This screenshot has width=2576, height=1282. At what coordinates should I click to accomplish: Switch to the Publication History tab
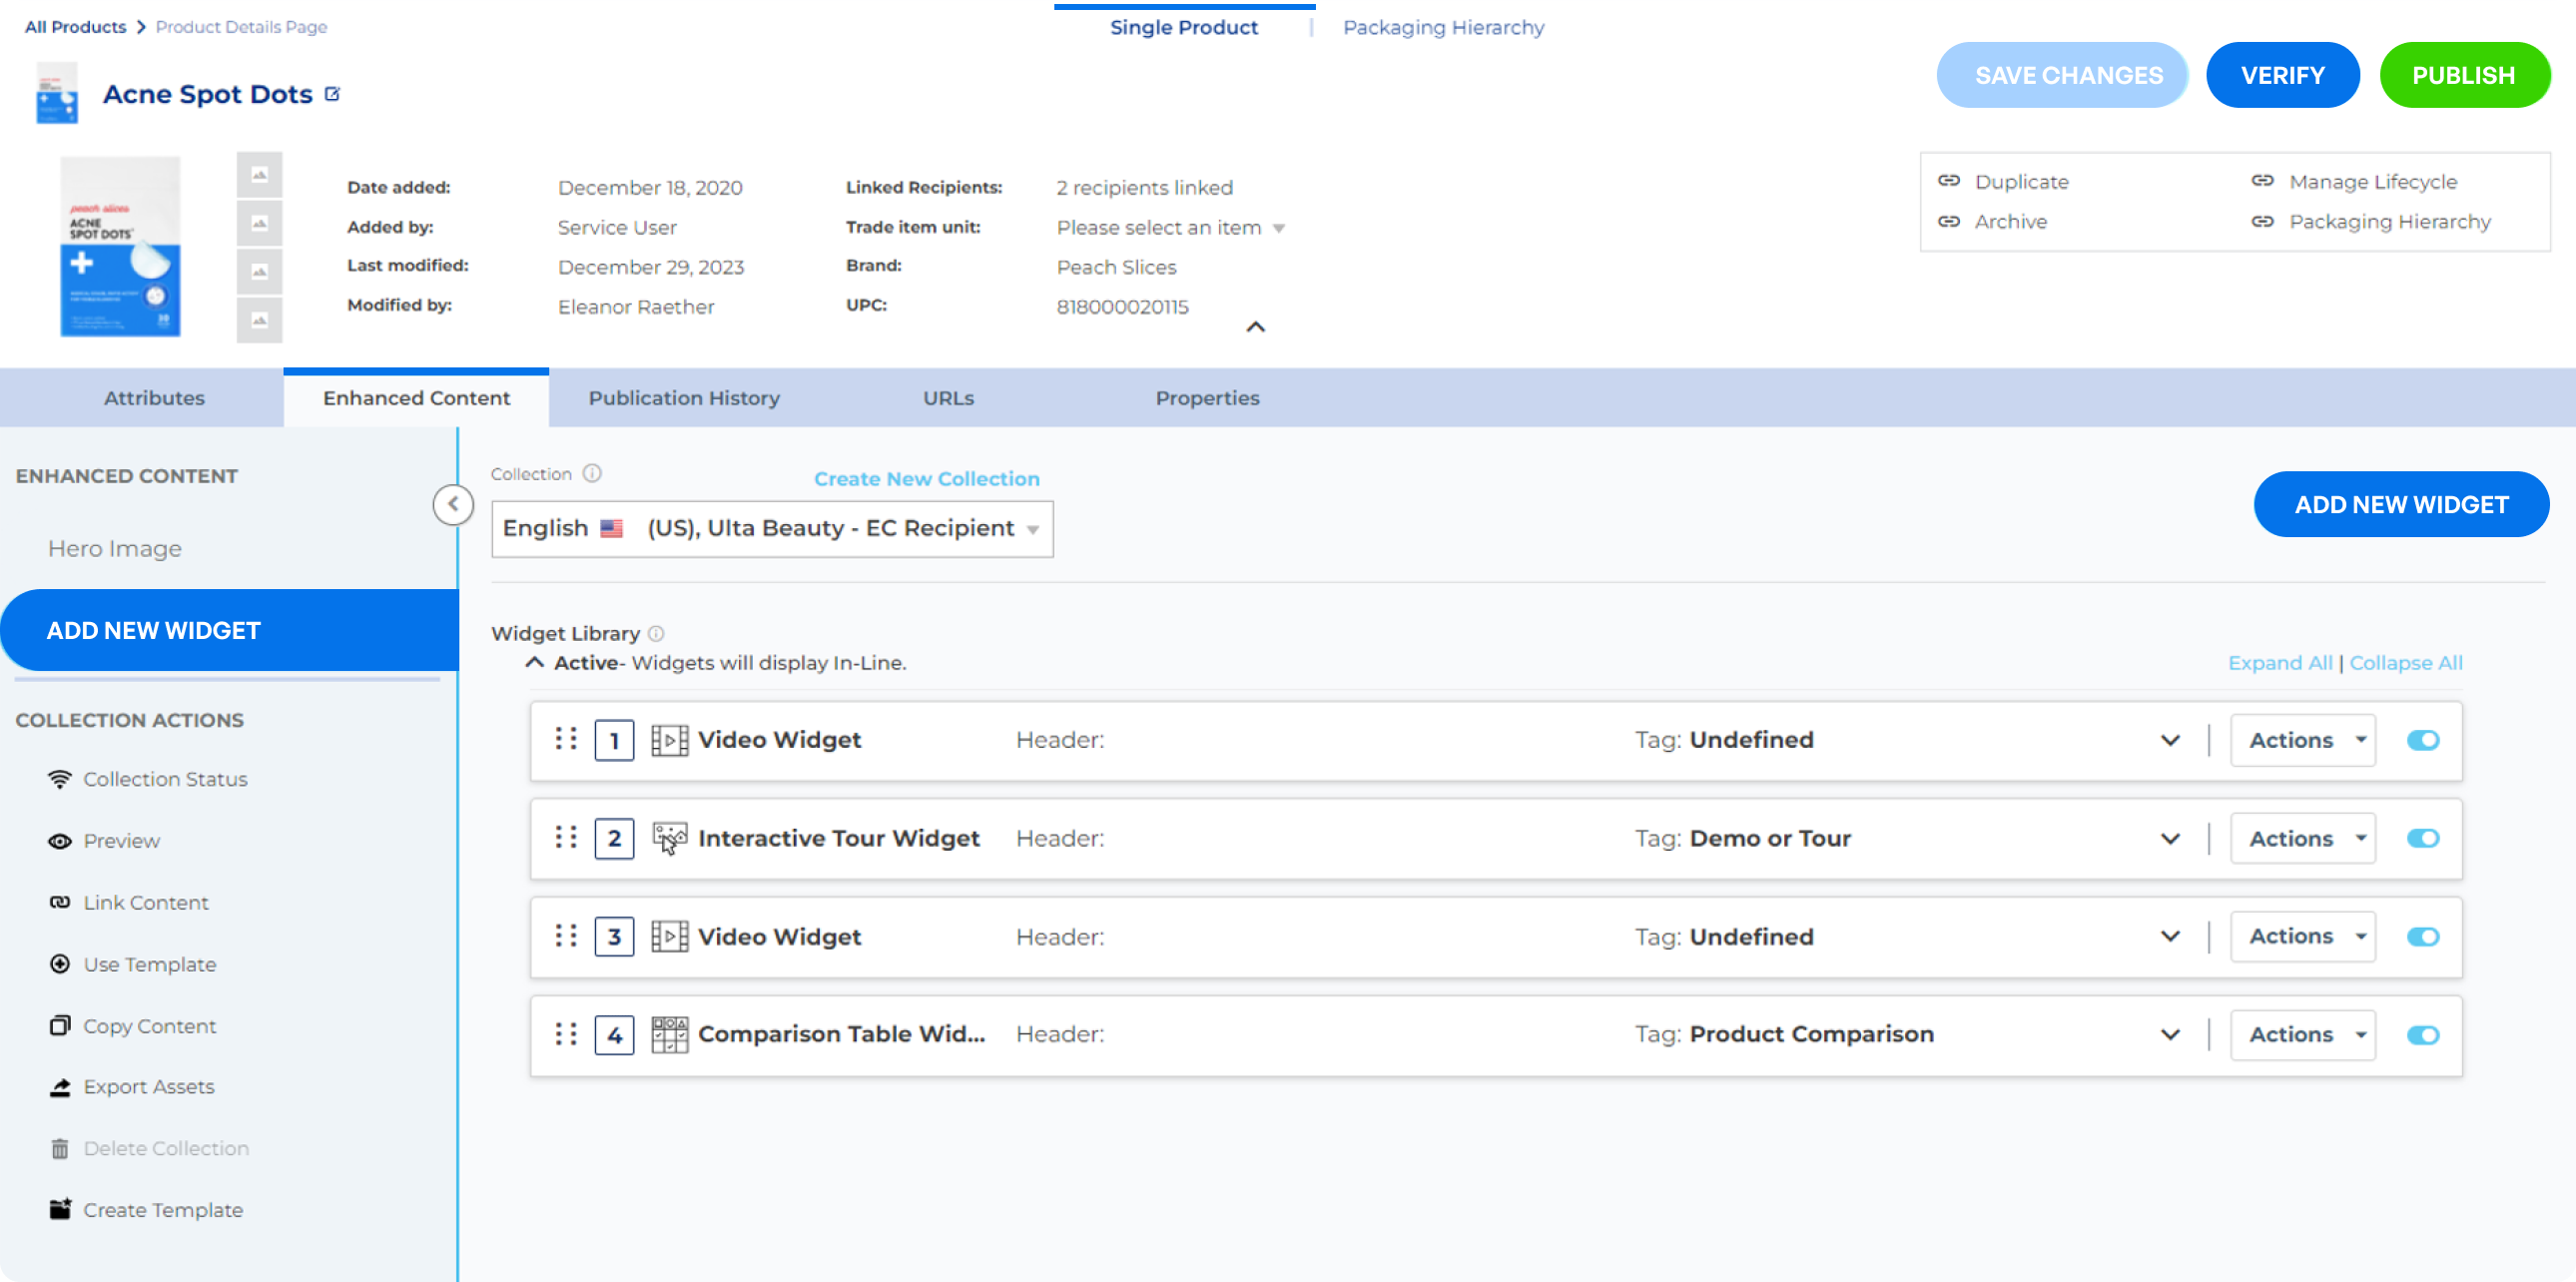(x=684, y=398)
